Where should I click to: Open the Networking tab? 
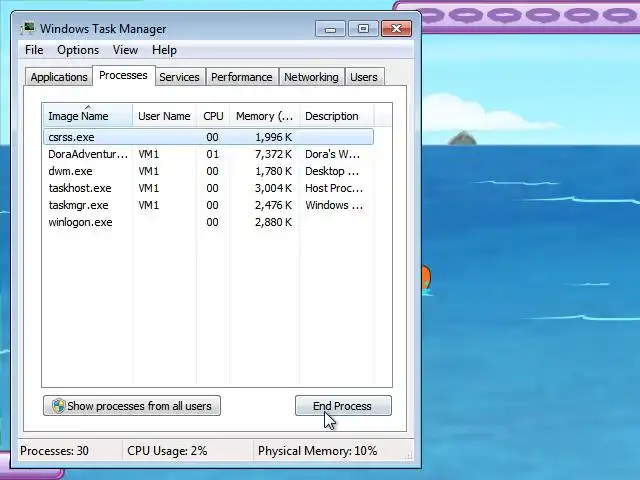[311, 77]
